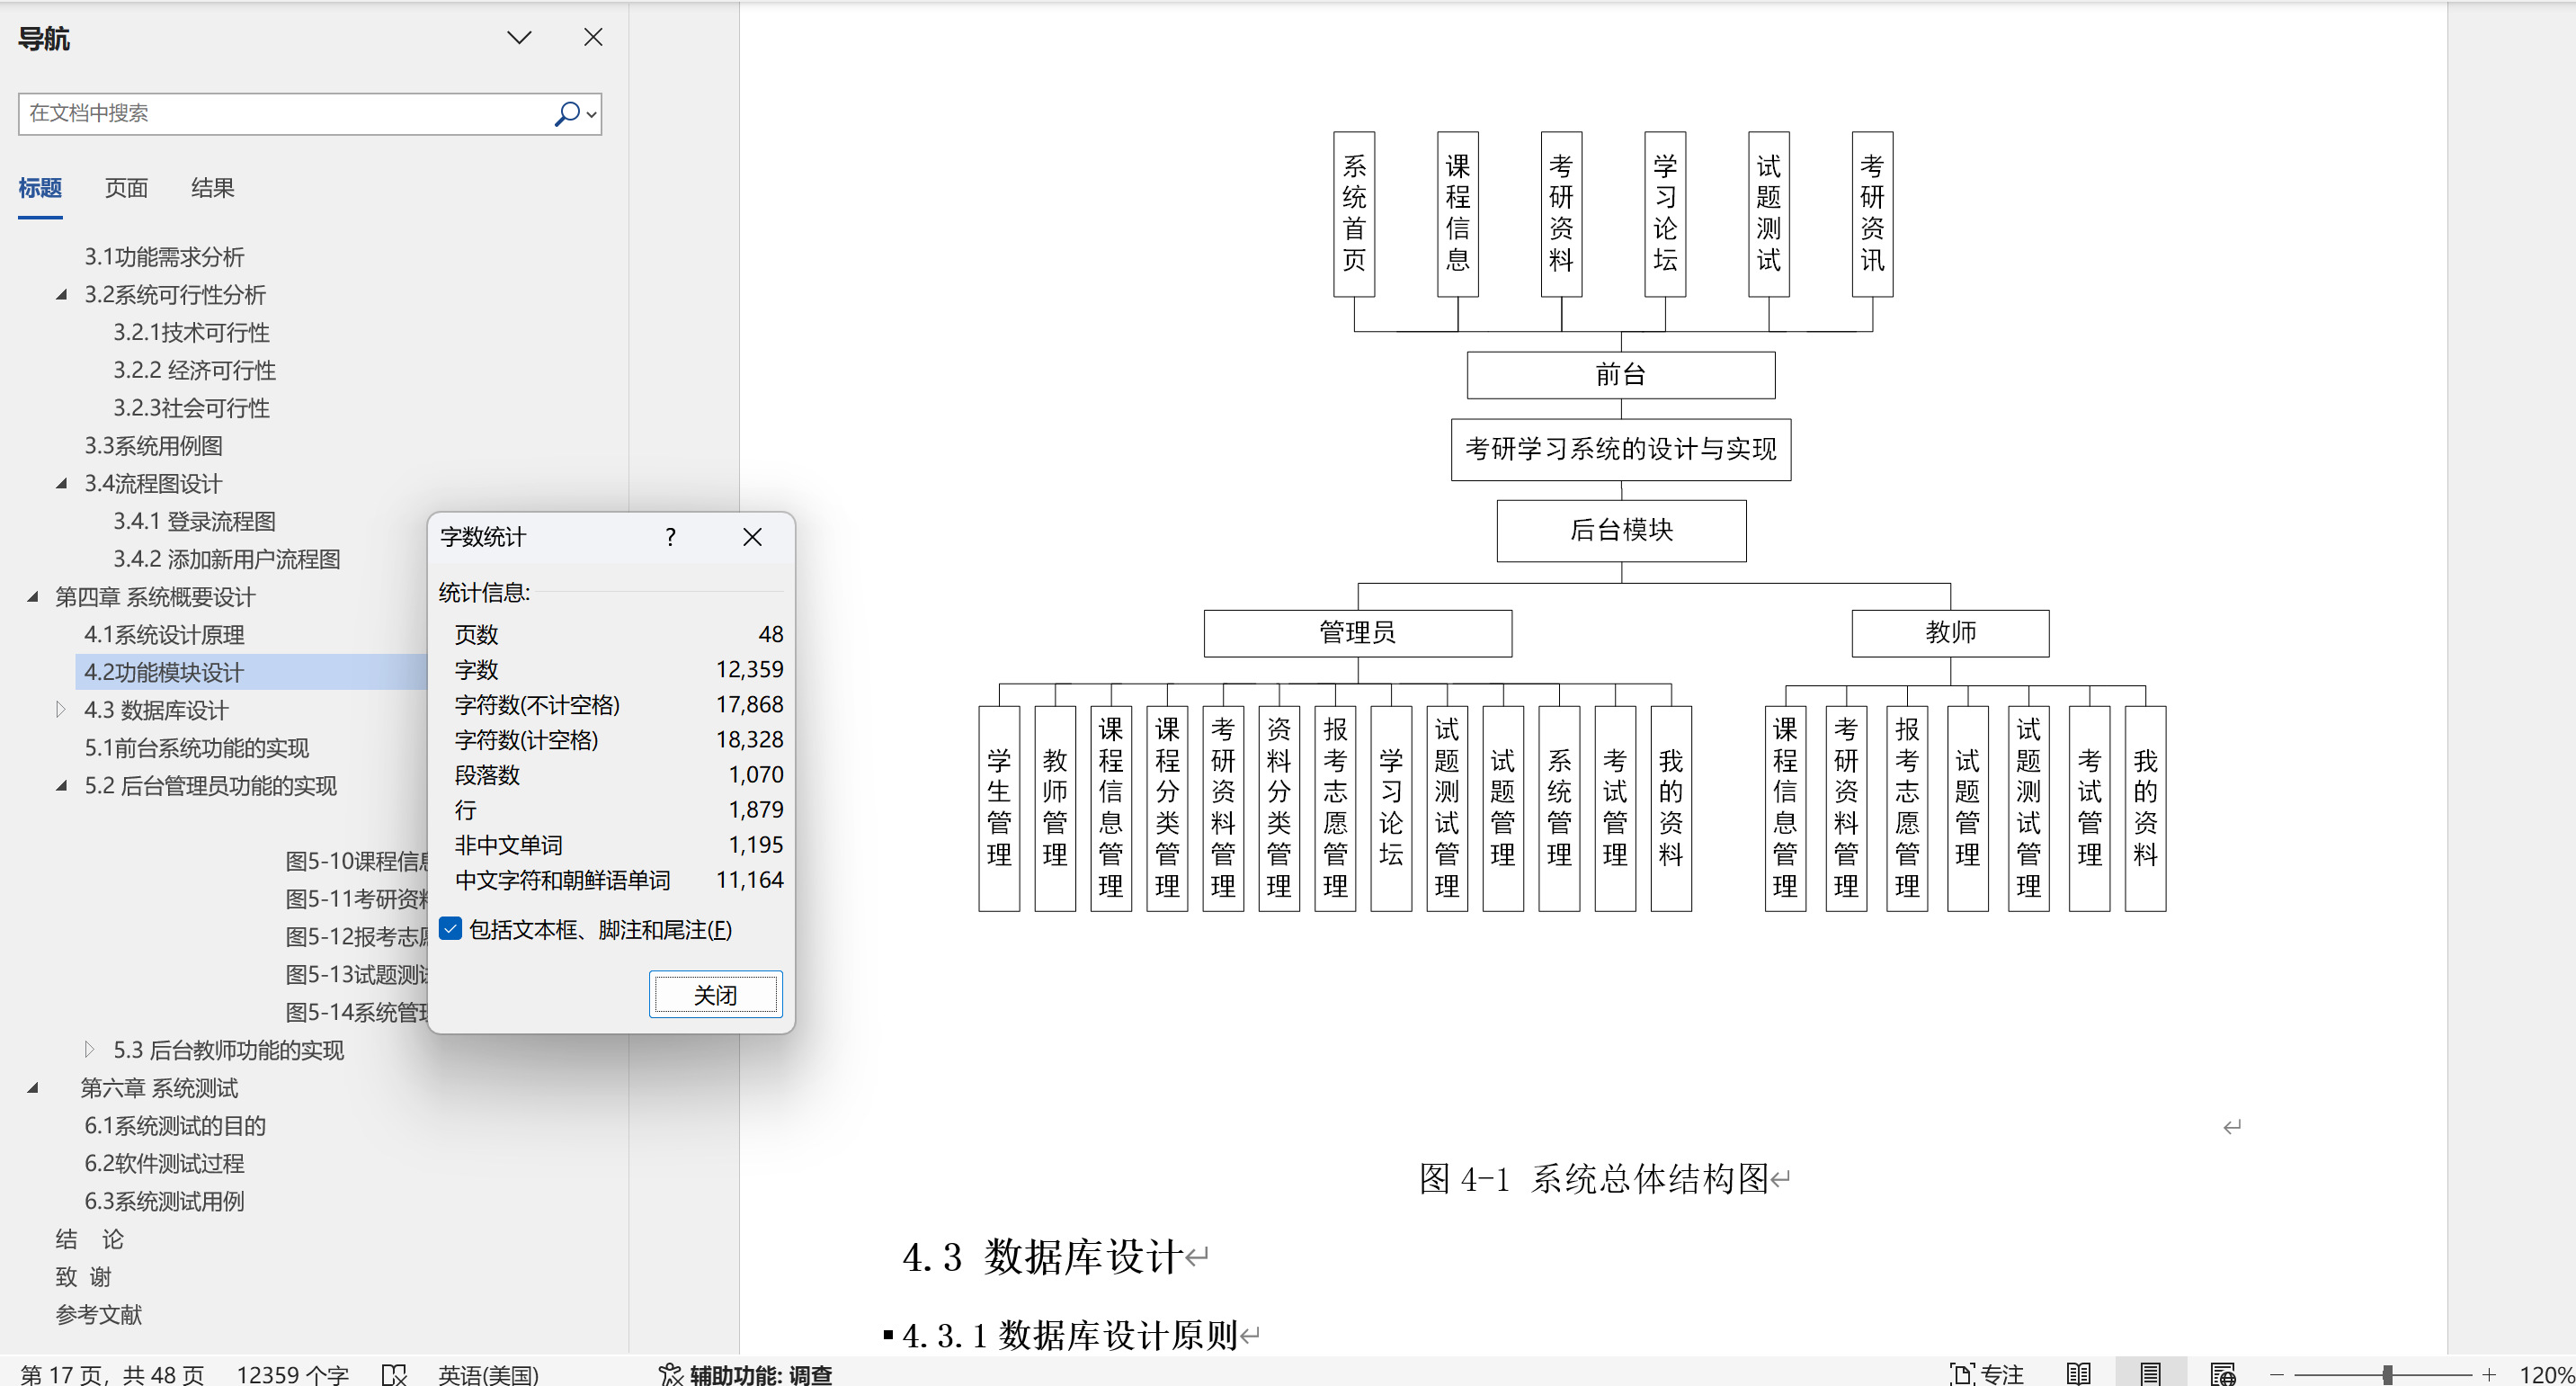The height and width of the screenshot is (1386, 2576).
Task: Click zoom in plus button
Action: point(2489,1375)
